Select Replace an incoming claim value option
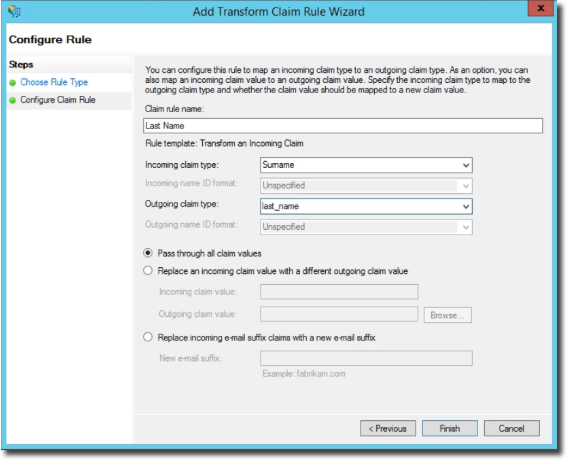The width and height of the screenshot is (567, 460). pyautogui.click(x=148, y=271)
